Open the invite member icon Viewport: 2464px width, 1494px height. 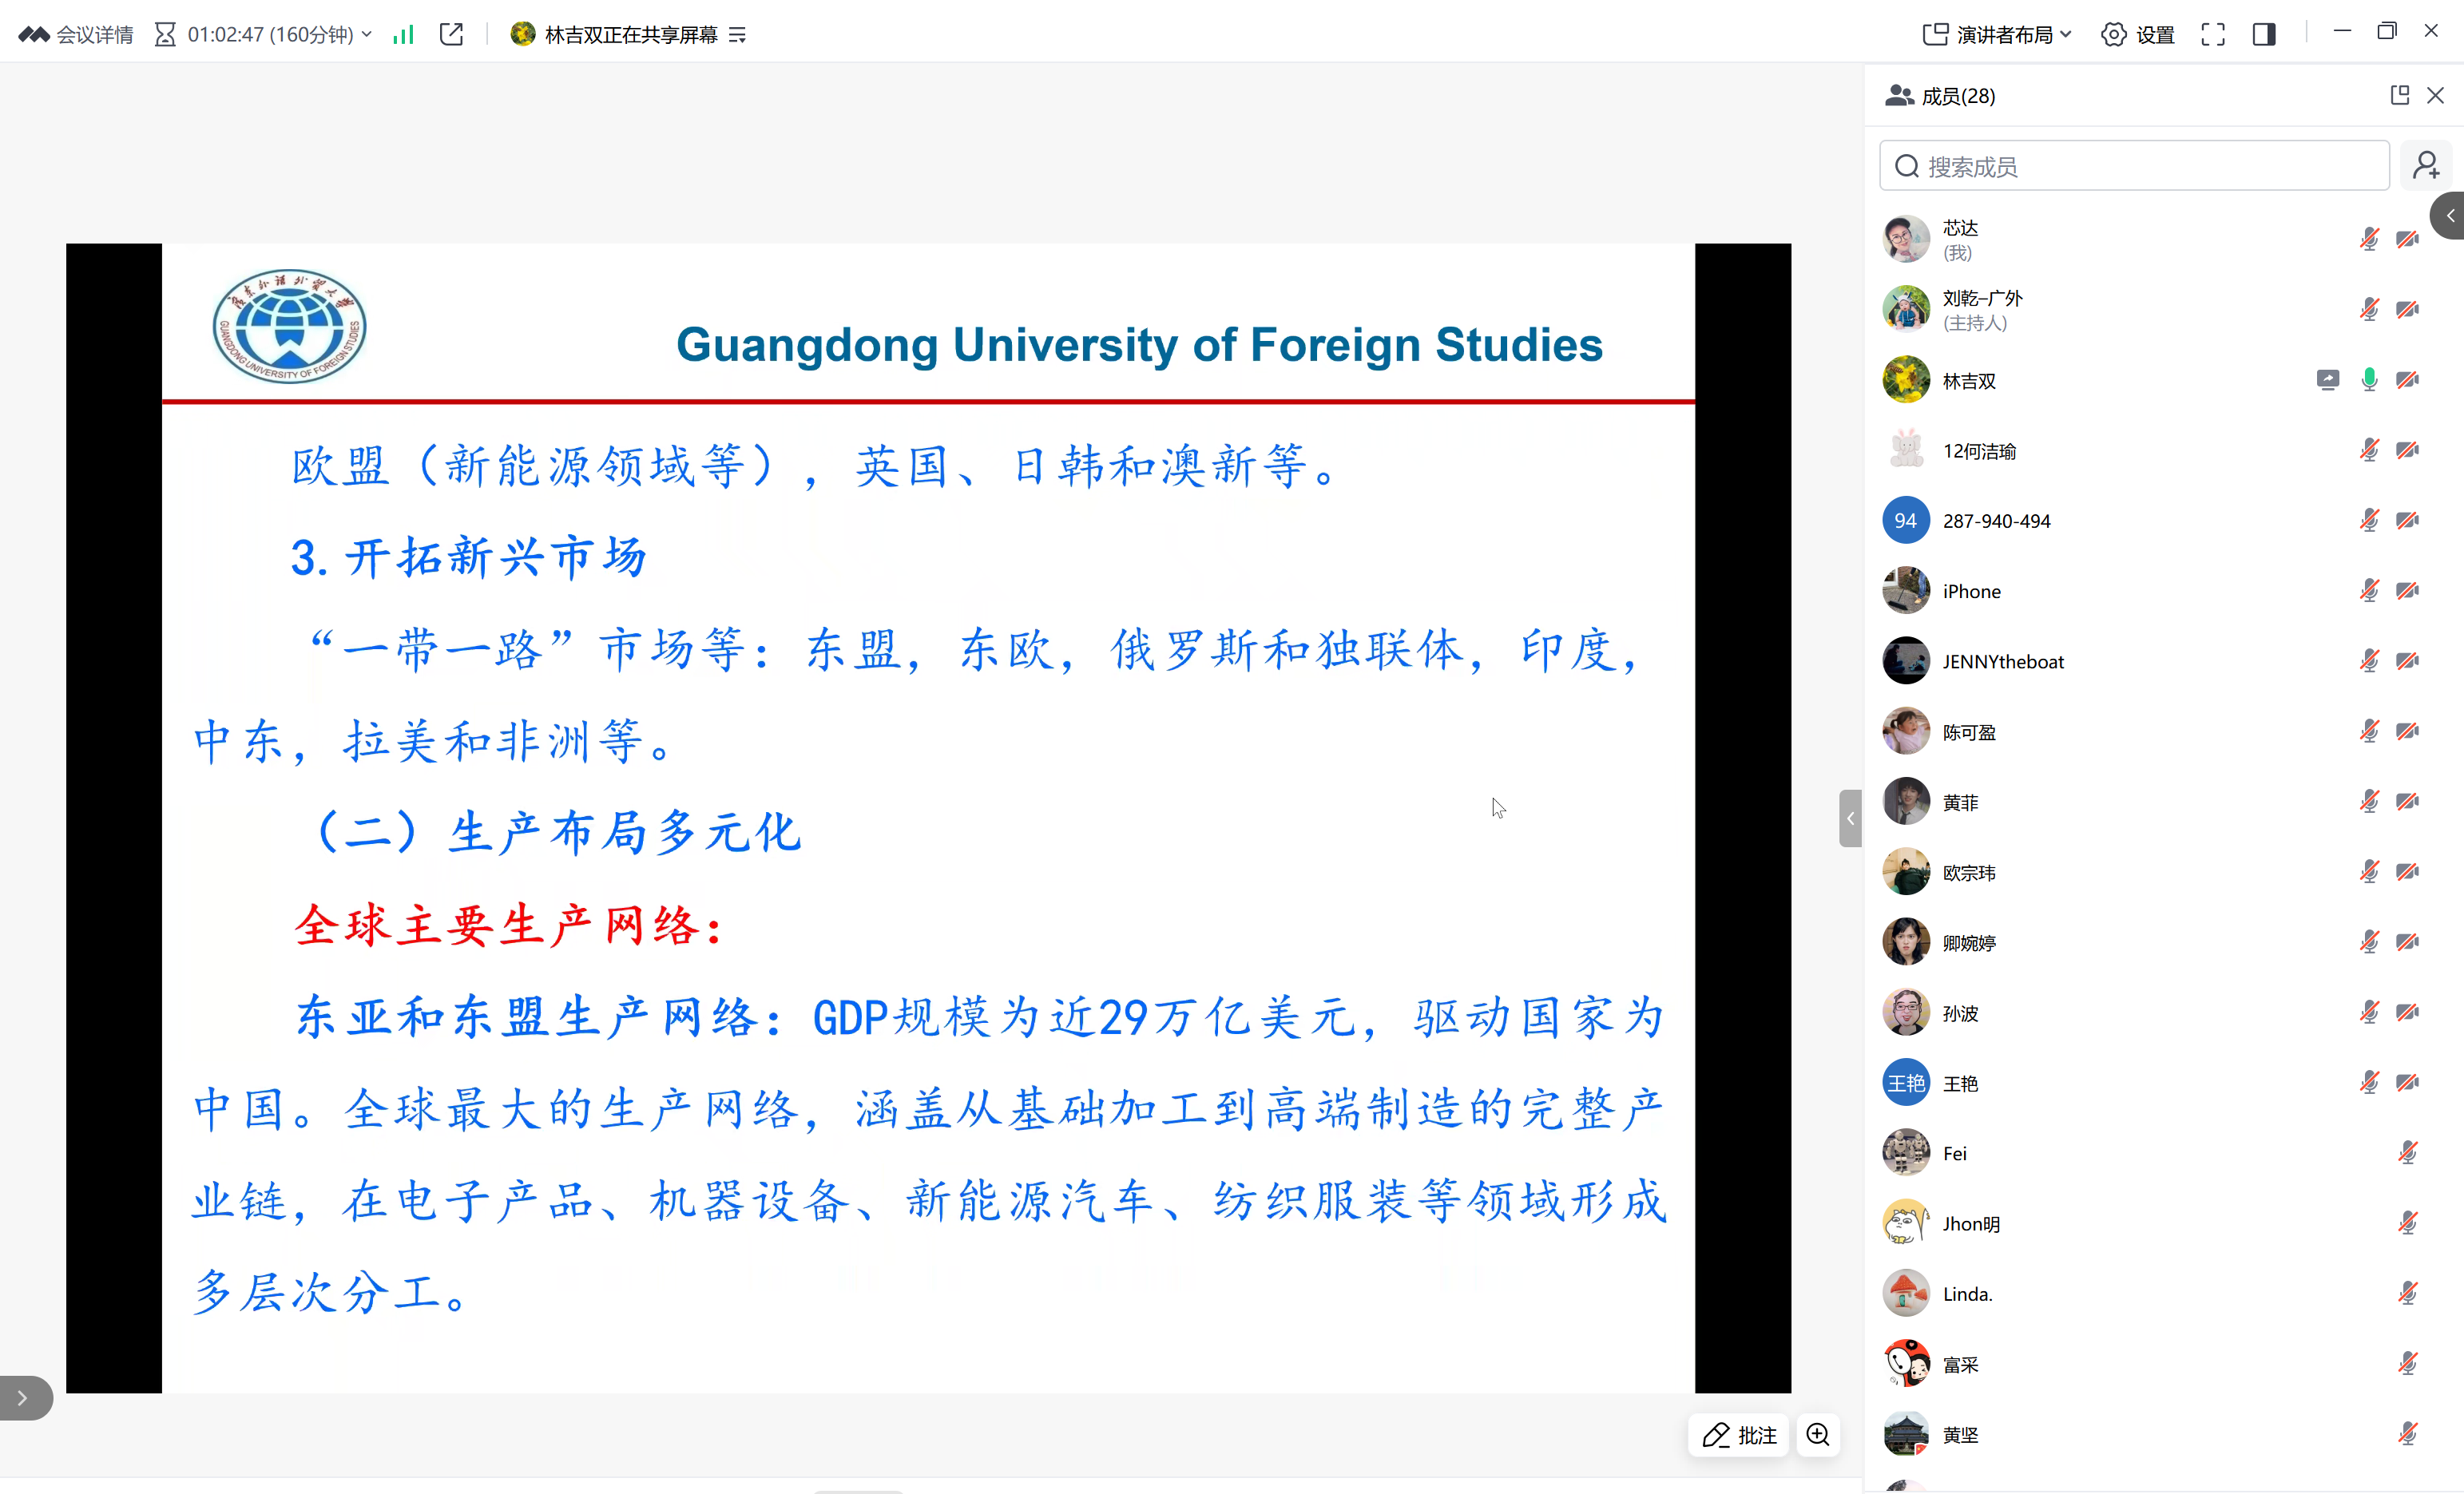[2426, 166]
